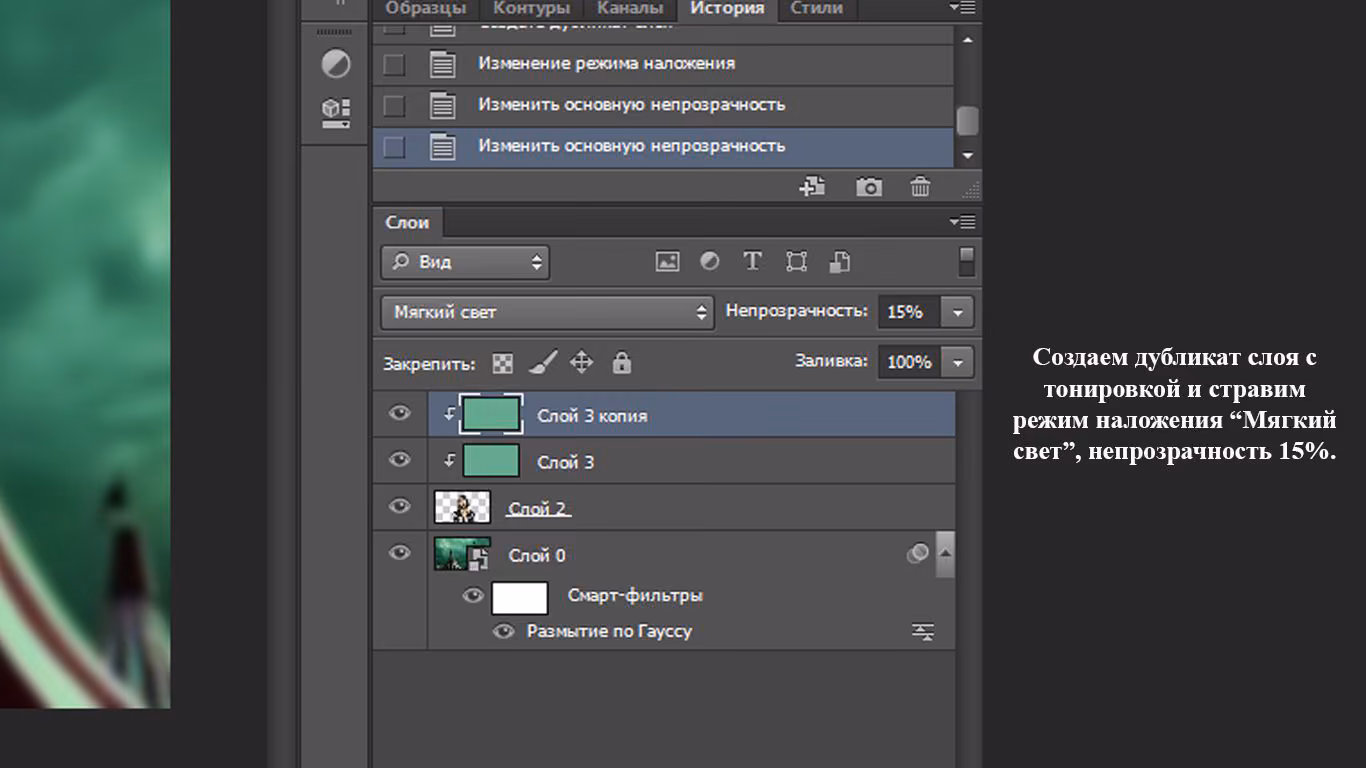Switch to the Каналы tab

[x=630, y=9]
